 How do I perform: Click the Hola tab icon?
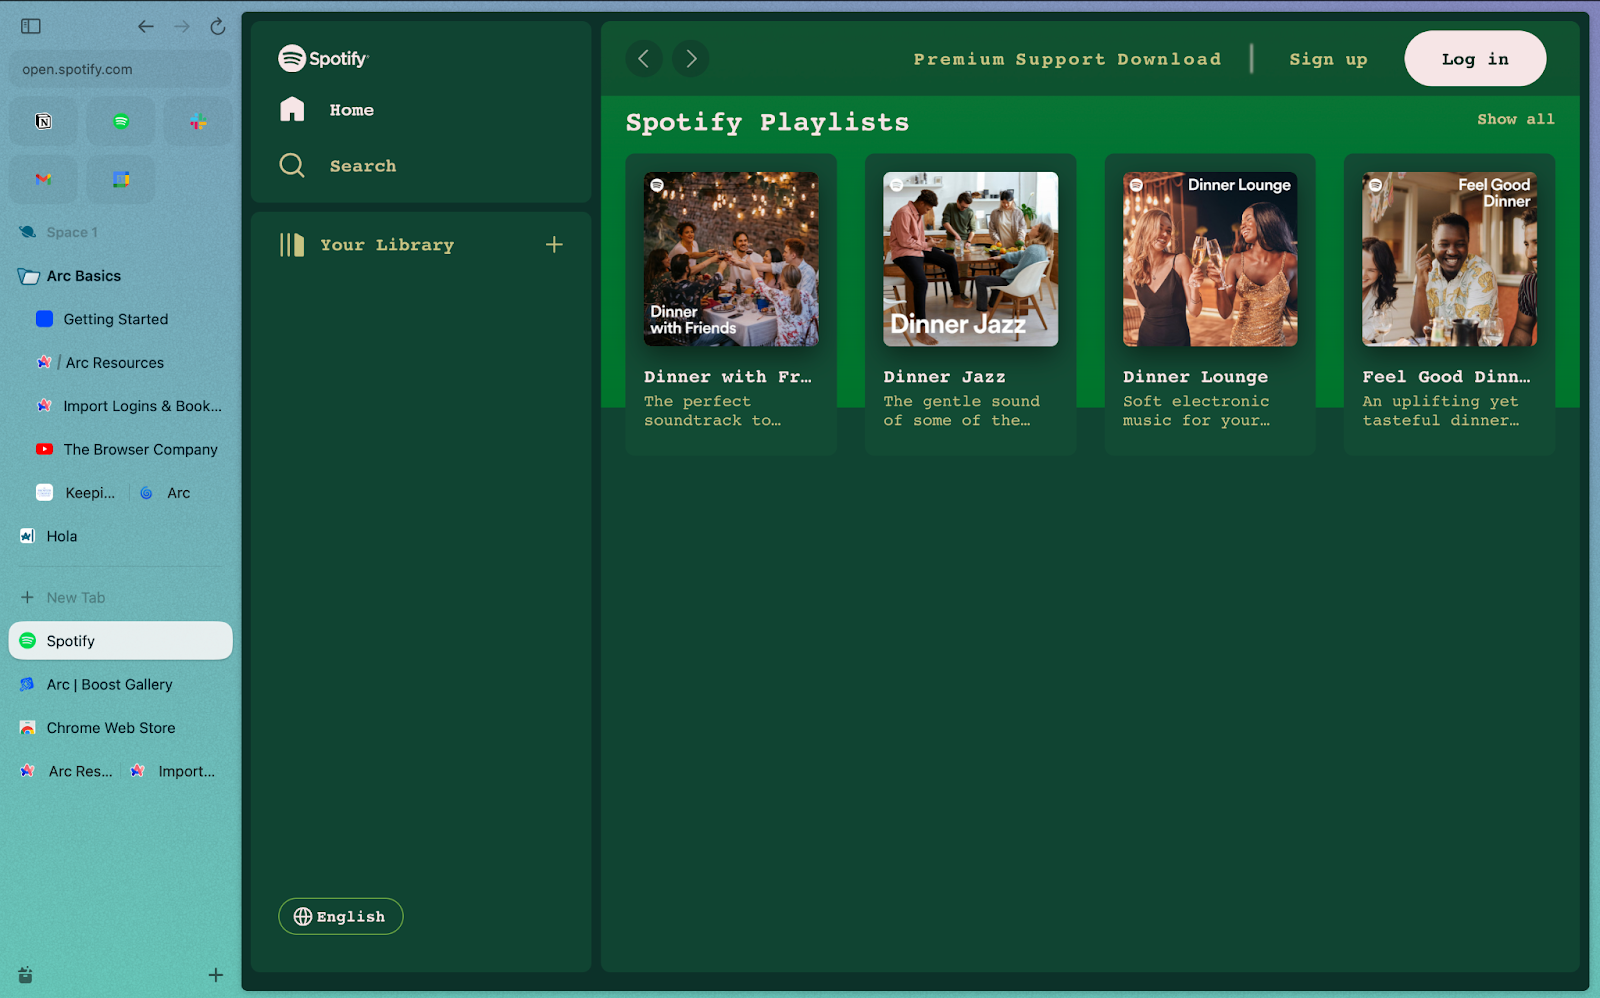click(28, 536)
